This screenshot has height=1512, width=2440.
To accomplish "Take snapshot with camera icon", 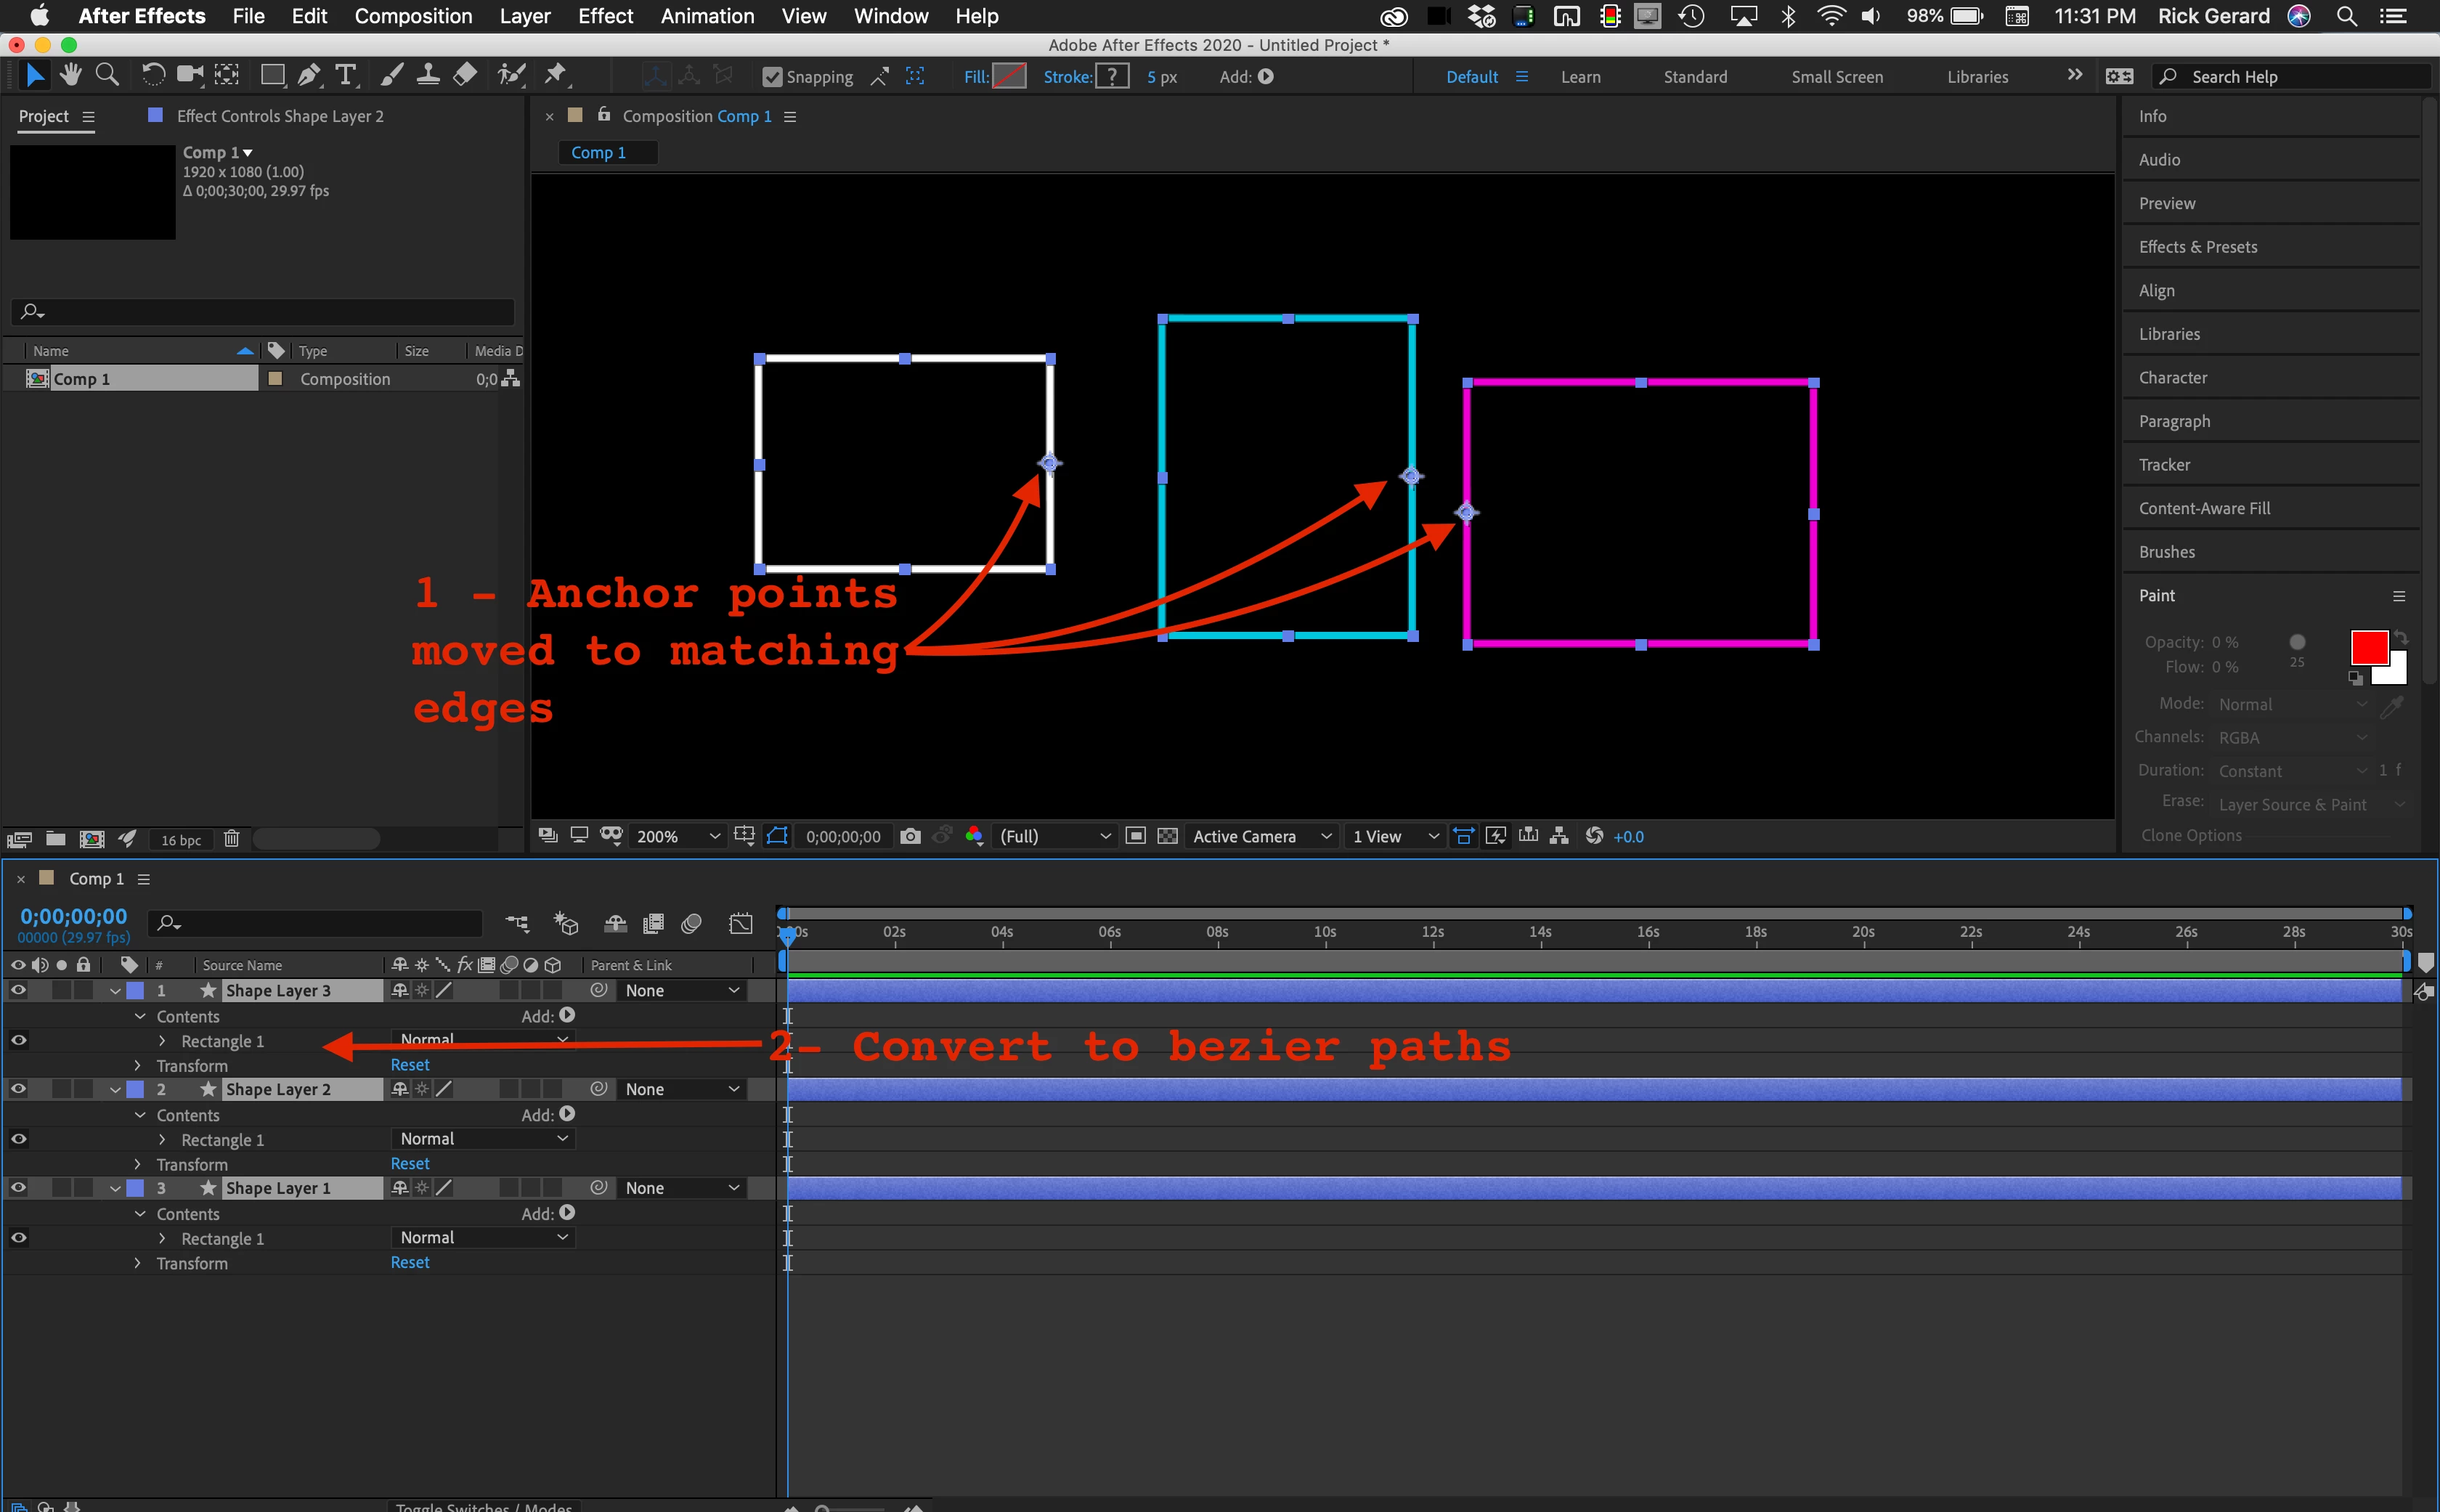I will [909, 836].
